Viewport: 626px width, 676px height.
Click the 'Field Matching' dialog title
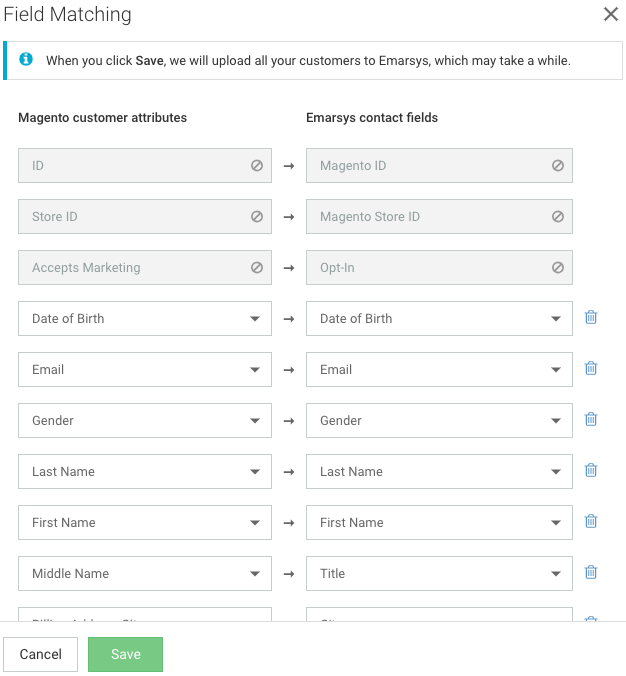(67, 15)
